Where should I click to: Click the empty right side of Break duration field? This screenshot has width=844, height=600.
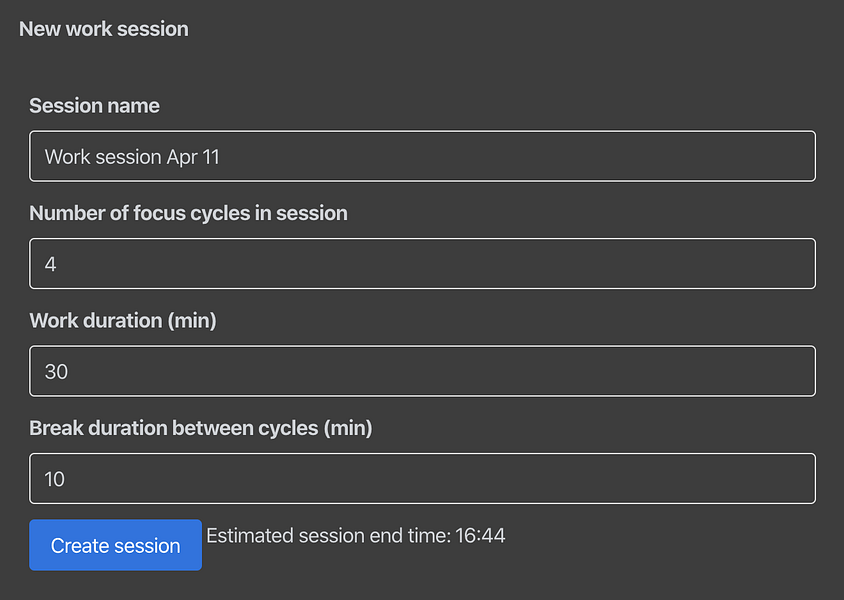click(x=650, y=479)
